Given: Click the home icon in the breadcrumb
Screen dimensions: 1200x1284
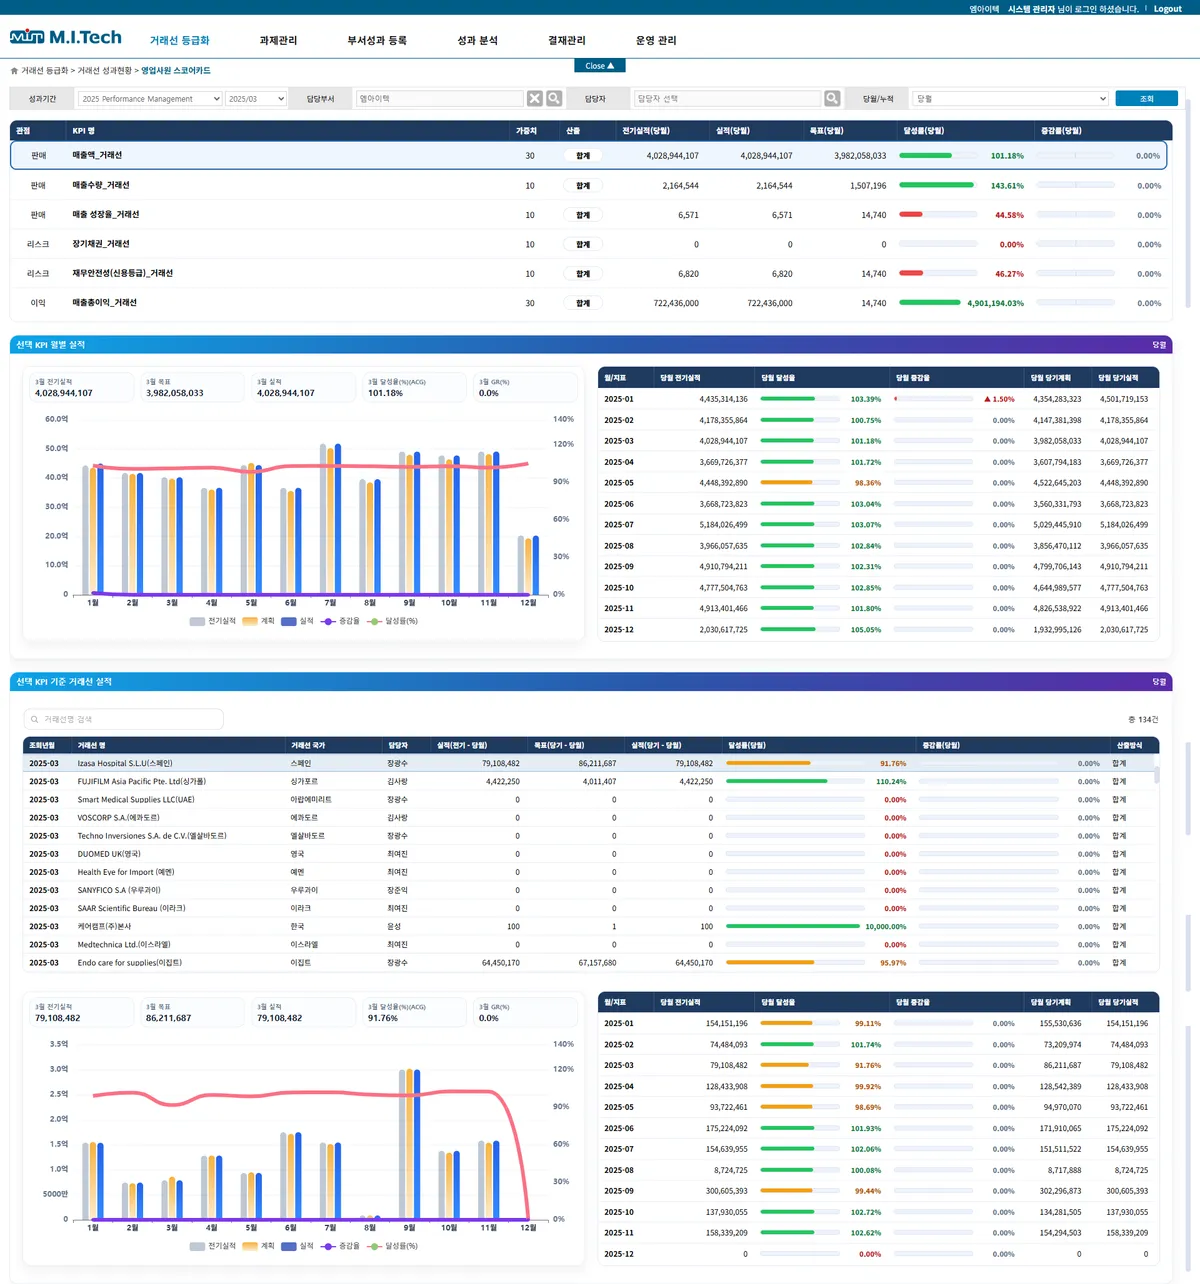Looking at the screenshot, I should (14, 71).
